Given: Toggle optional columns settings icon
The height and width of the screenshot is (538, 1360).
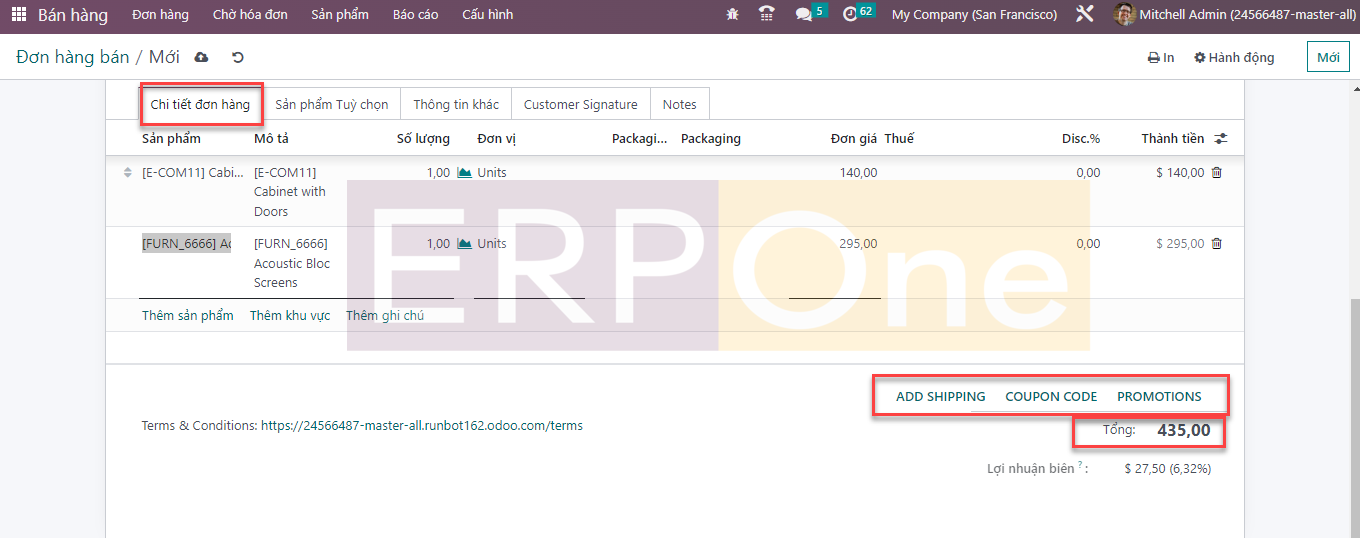Looking at the screenshot, I should click(x=1221, y=139).
